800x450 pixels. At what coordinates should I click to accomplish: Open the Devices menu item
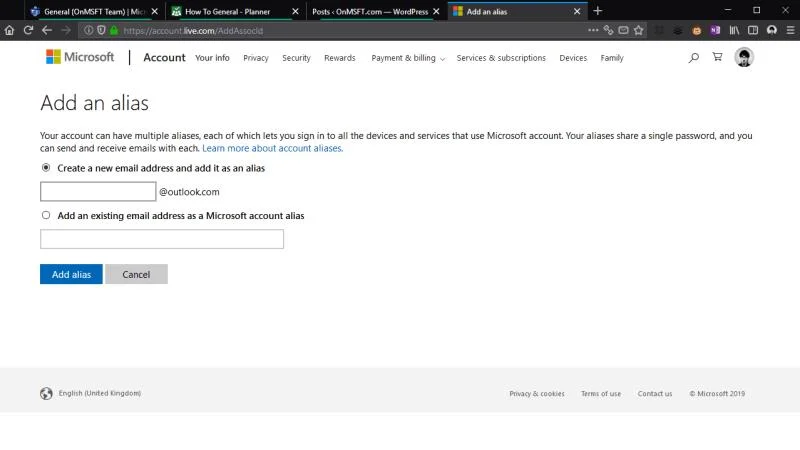click(573, 58)
